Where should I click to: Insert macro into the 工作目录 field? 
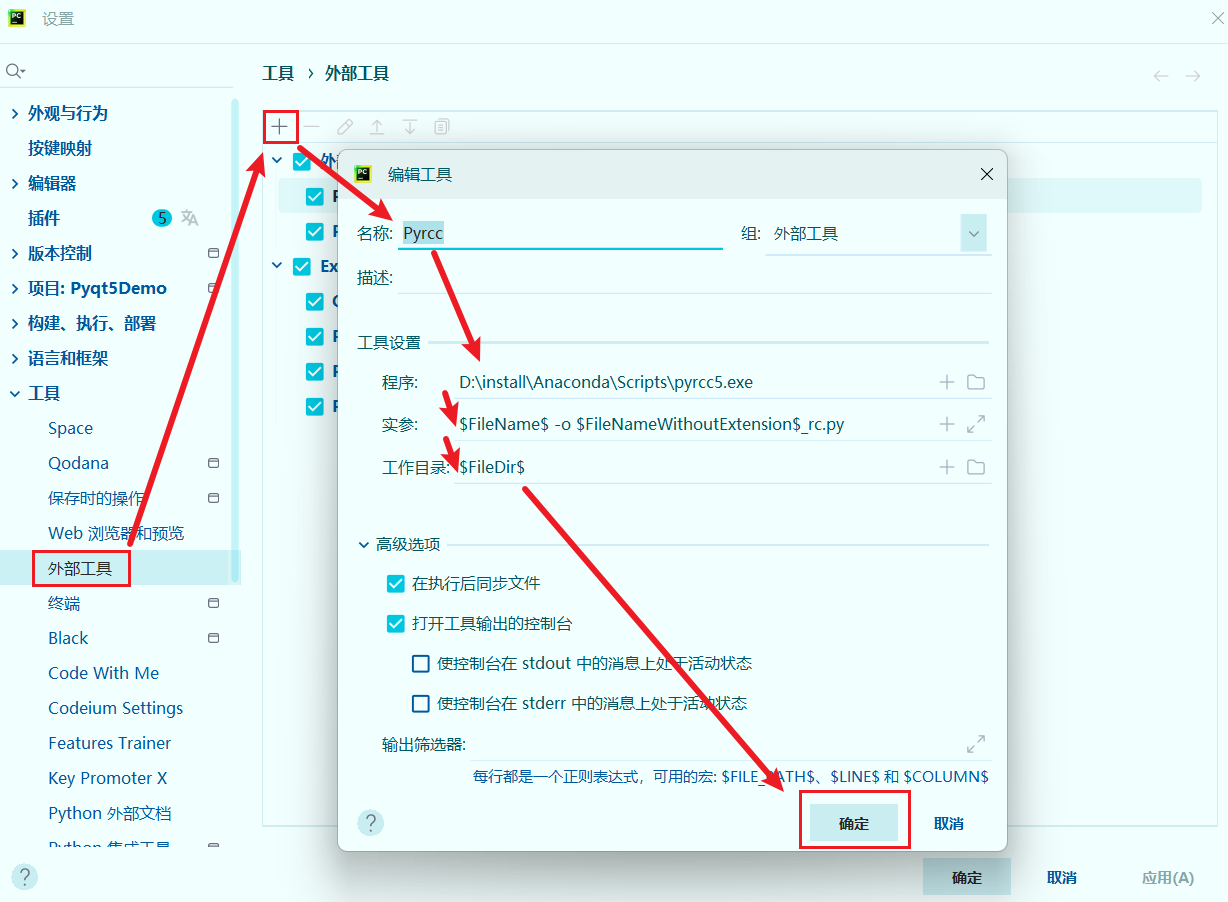coord(947,467)
